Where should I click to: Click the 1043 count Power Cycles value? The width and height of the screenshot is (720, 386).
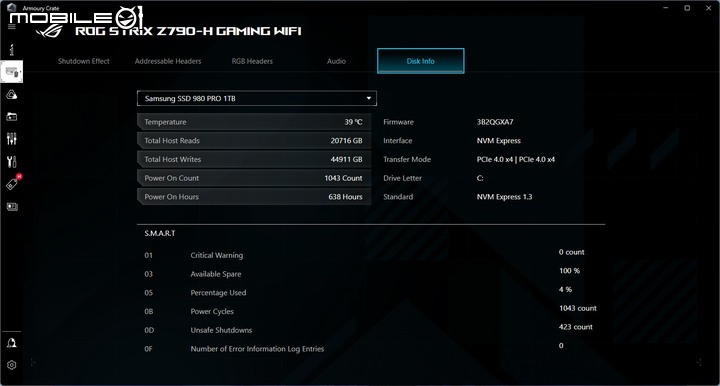578,308
